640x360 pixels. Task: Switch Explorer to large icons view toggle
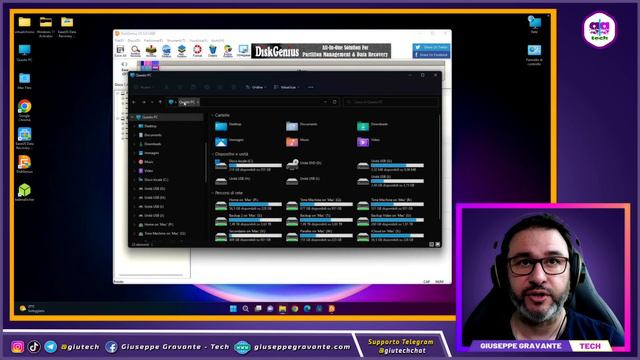(438, 244)
